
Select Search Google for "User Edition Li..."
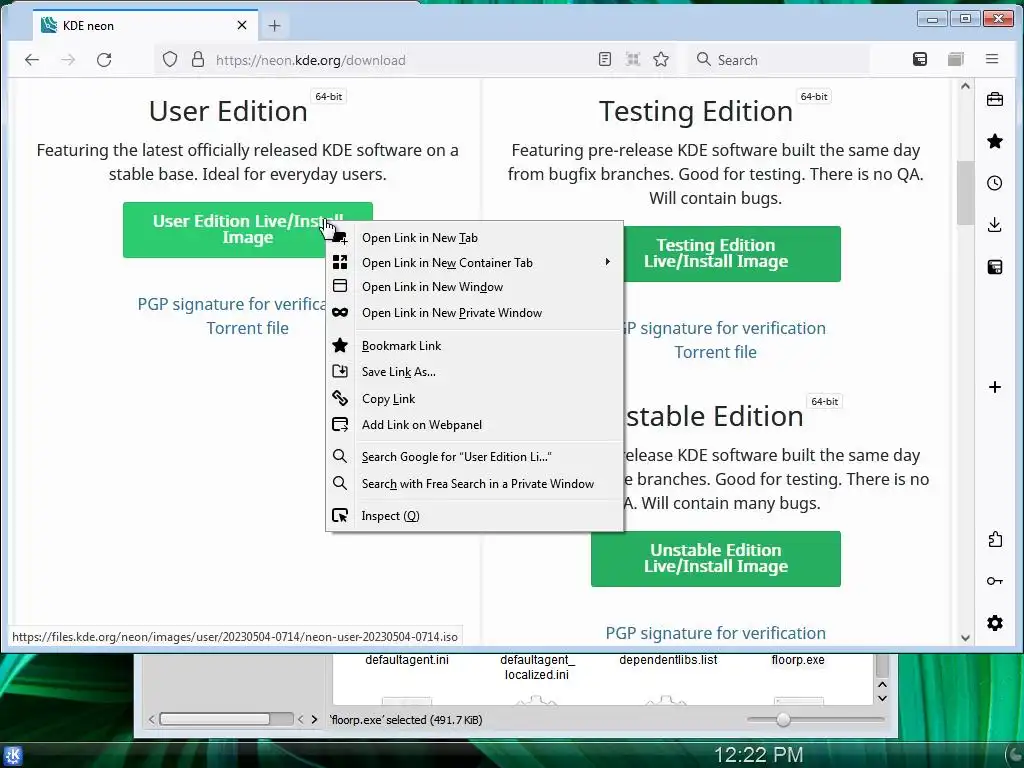pos(474,456)
